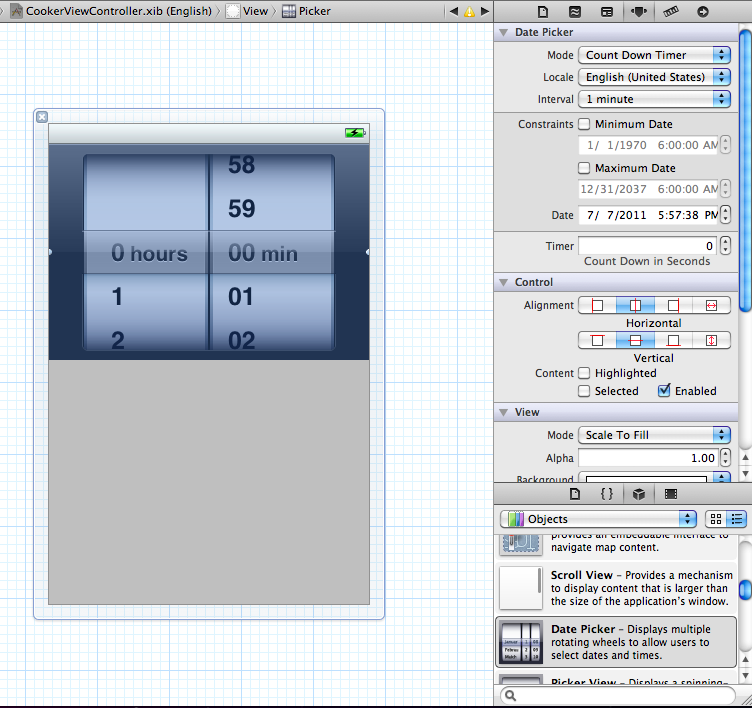
Task: Click the Date value field
Action: coord(648,215)
